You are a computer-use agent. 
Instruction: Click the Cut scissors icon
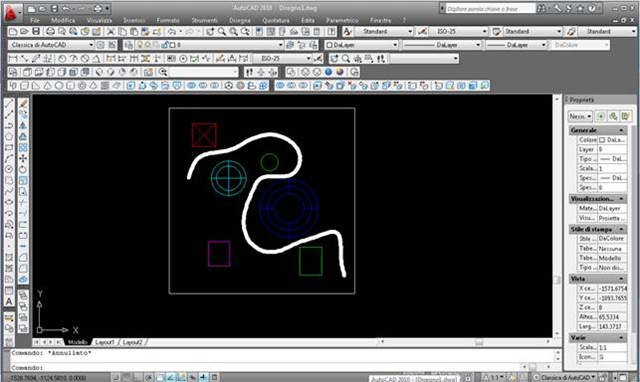tap(111, 31)
